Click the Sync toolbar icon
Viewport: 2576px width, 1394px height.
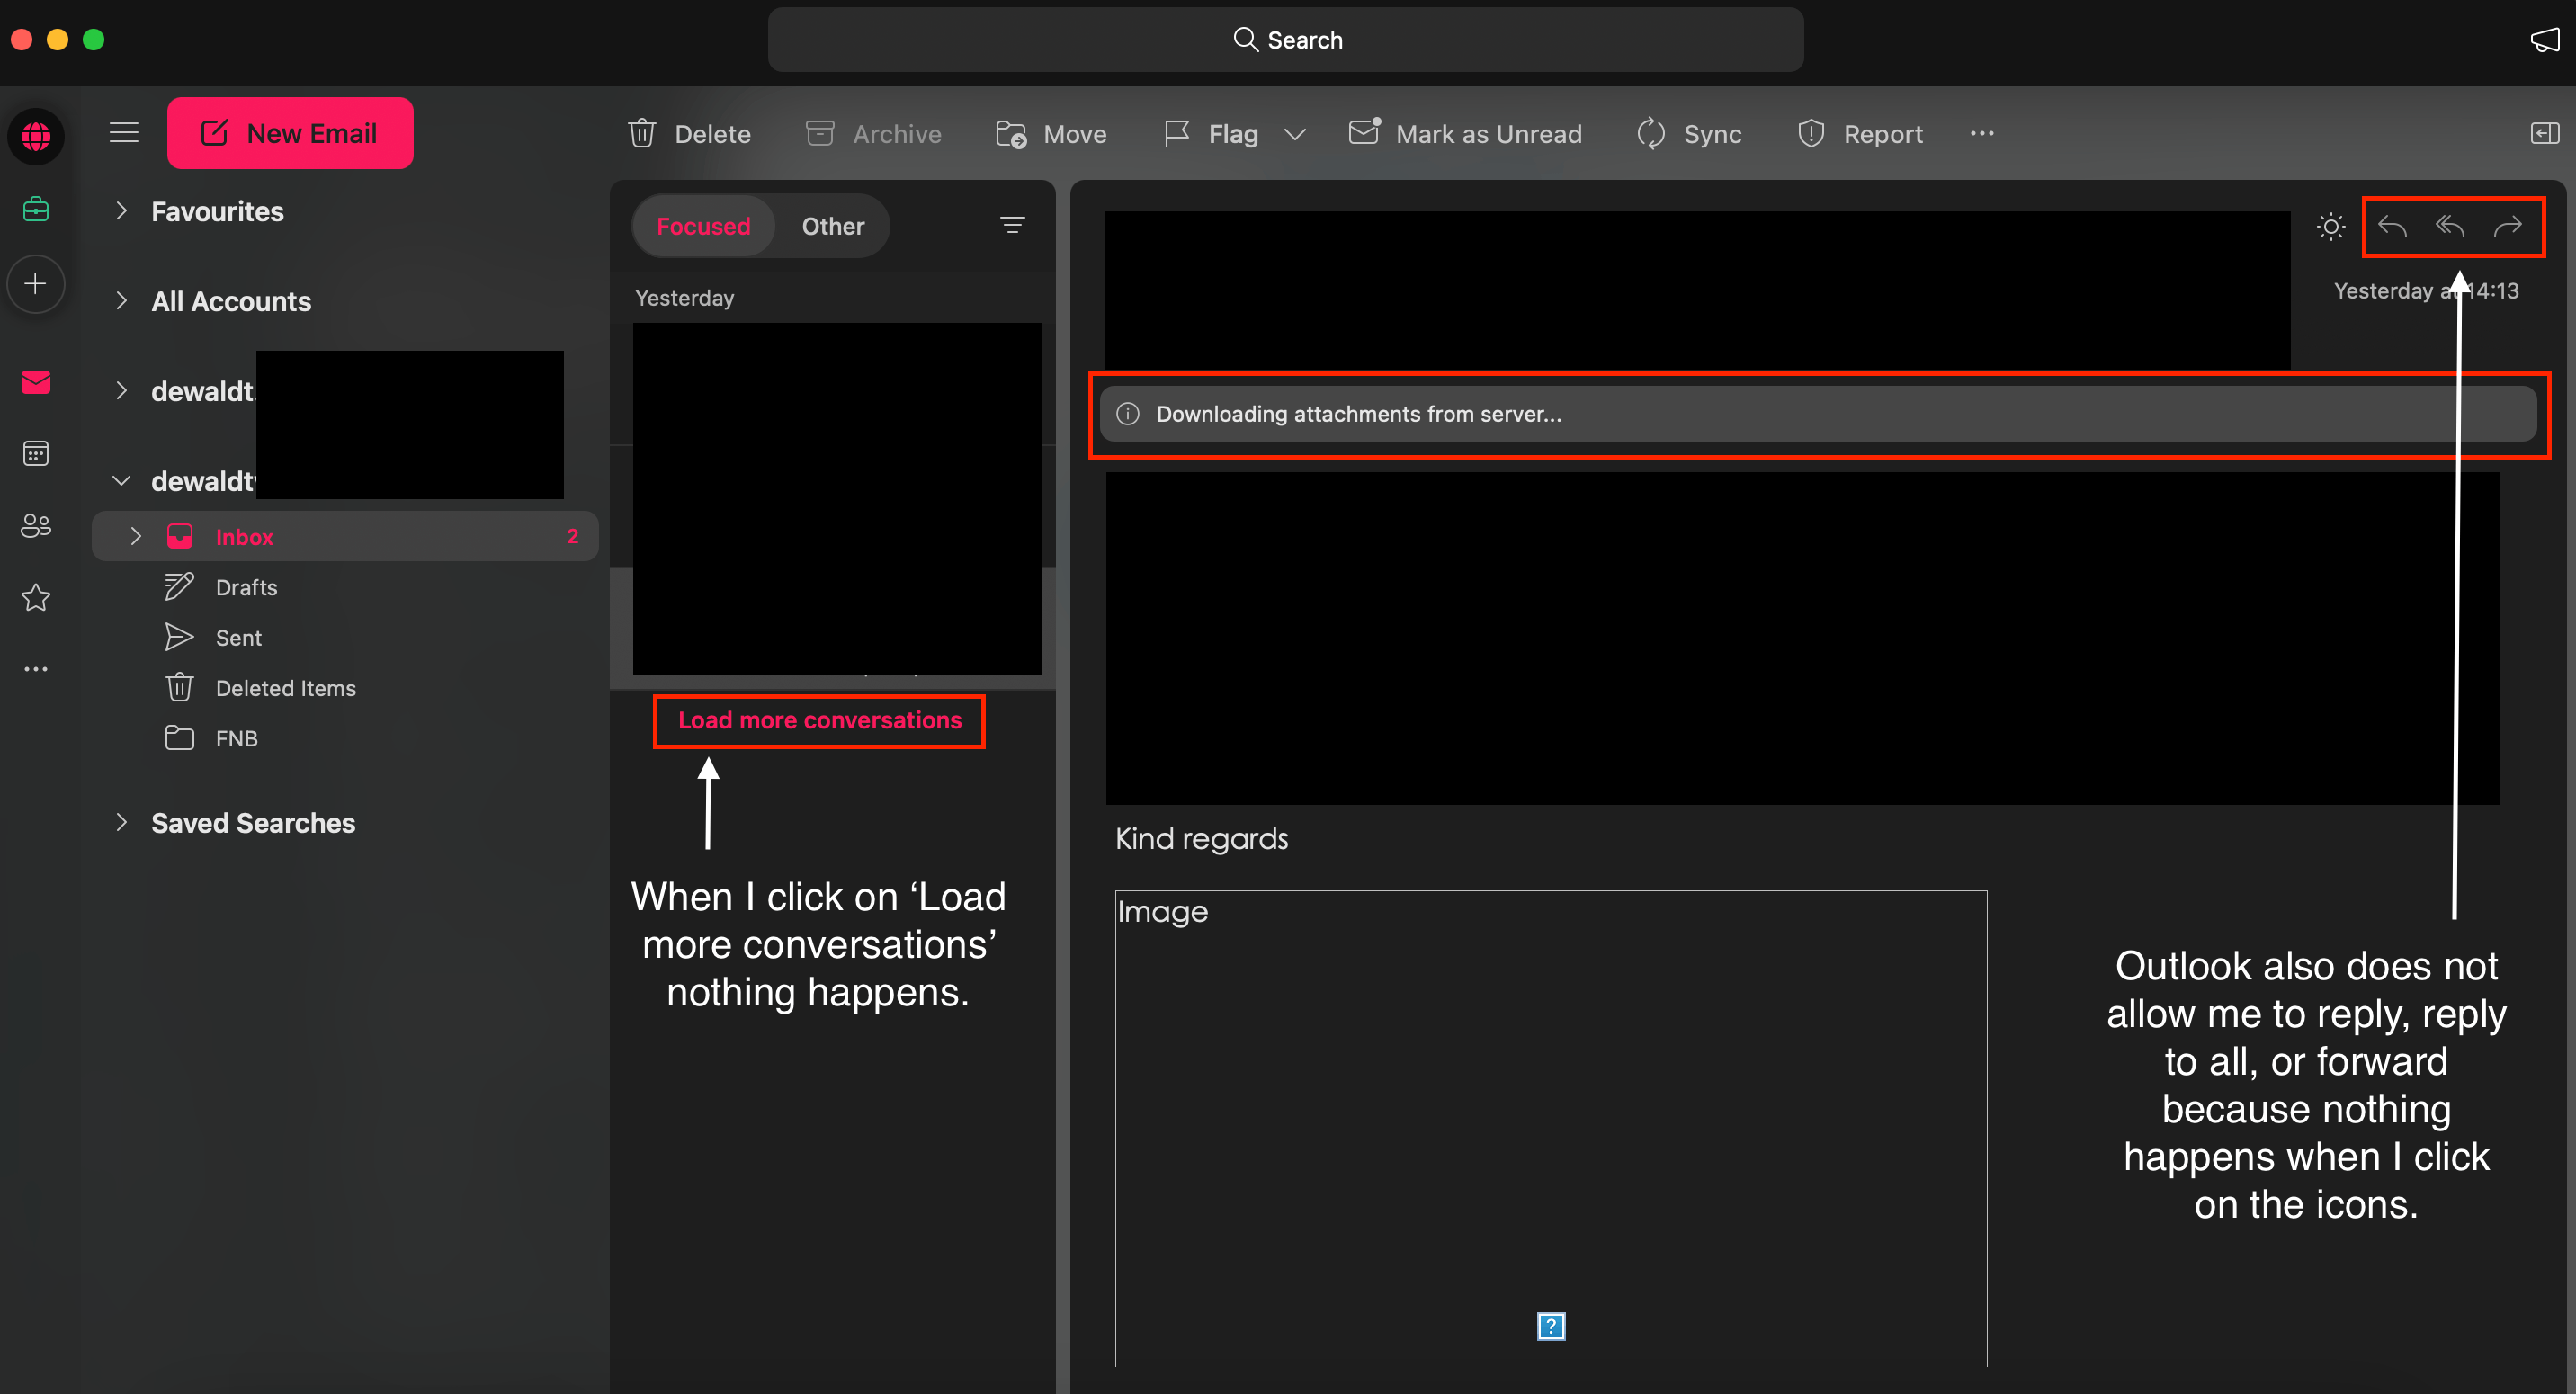coord(1651,134)
